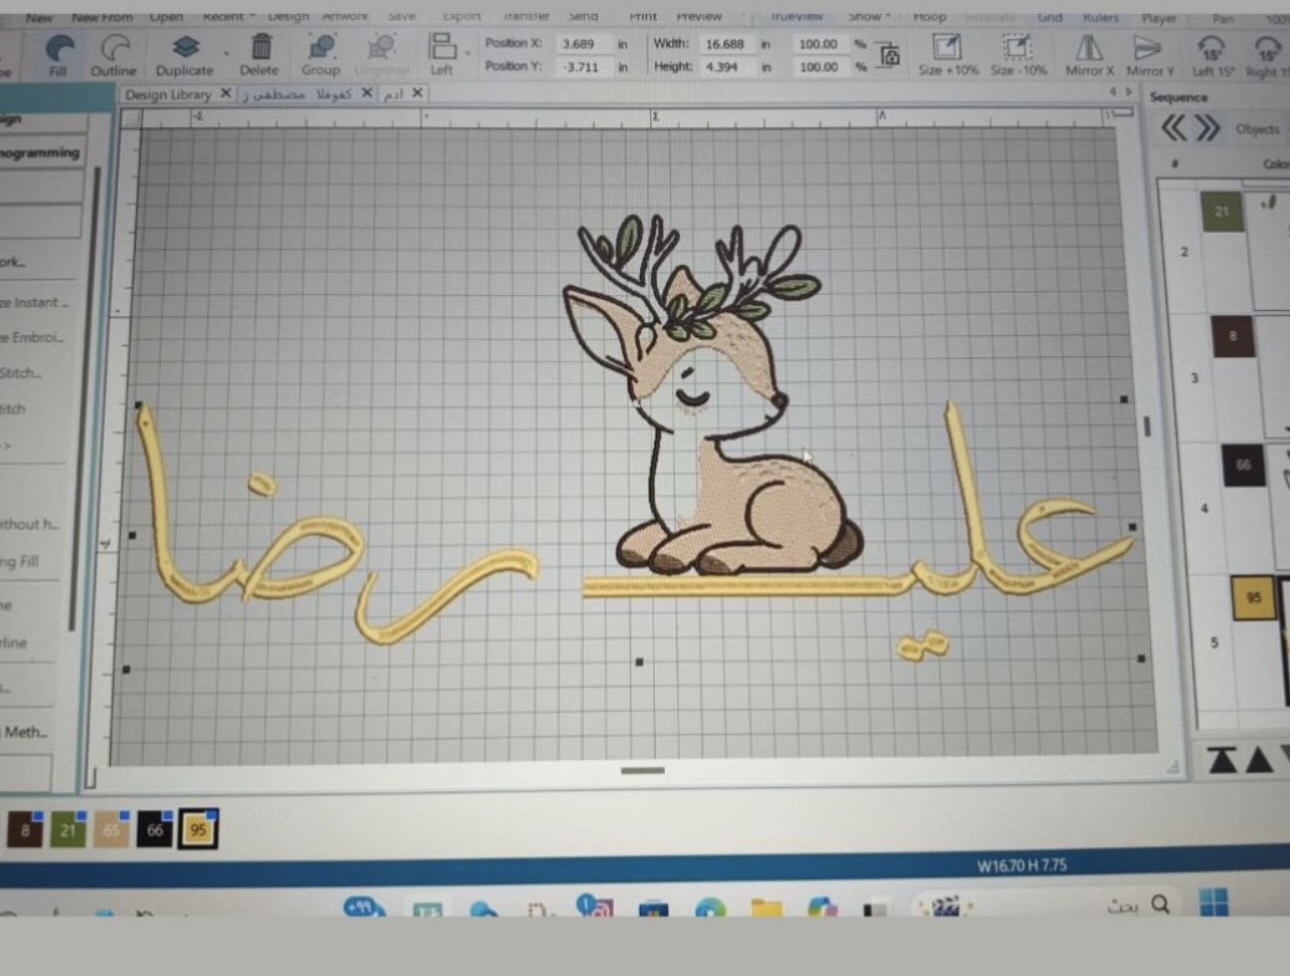Toggle TrueView display
Screen dimensions: 1290x976
796,16
